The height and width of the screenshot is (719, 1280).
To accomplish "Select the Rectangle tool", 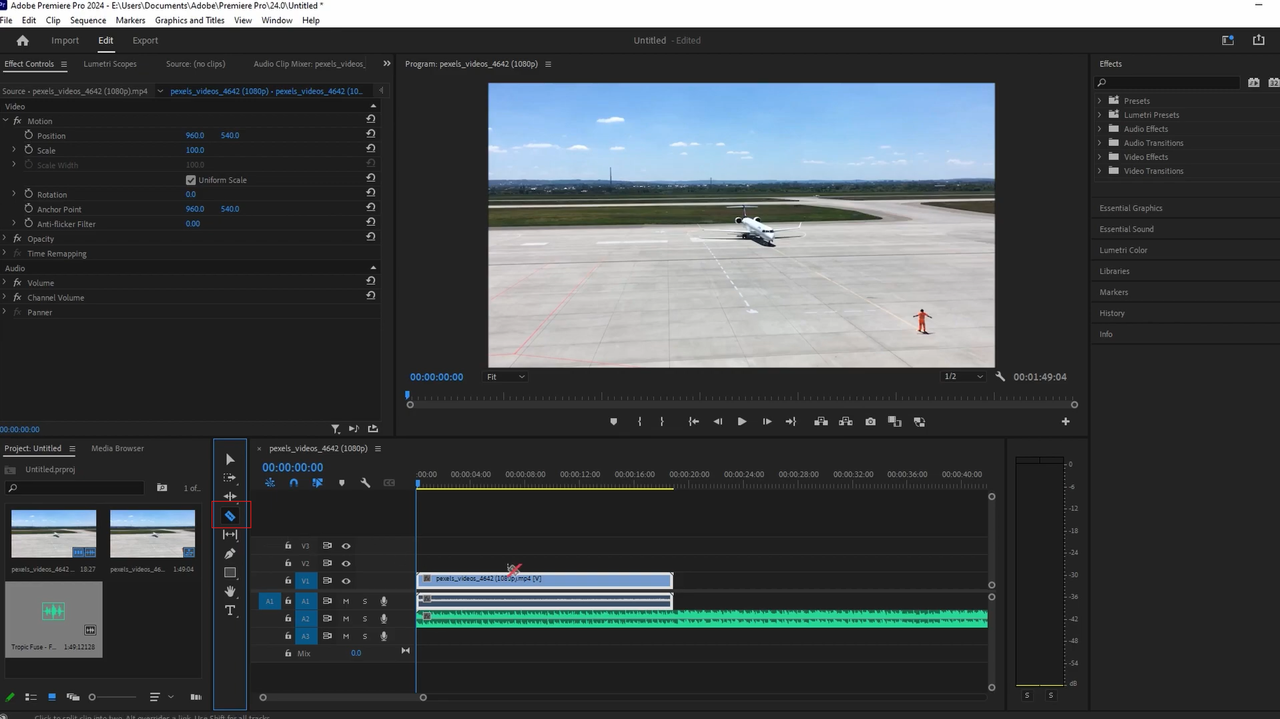I will (x=230, y=573).
